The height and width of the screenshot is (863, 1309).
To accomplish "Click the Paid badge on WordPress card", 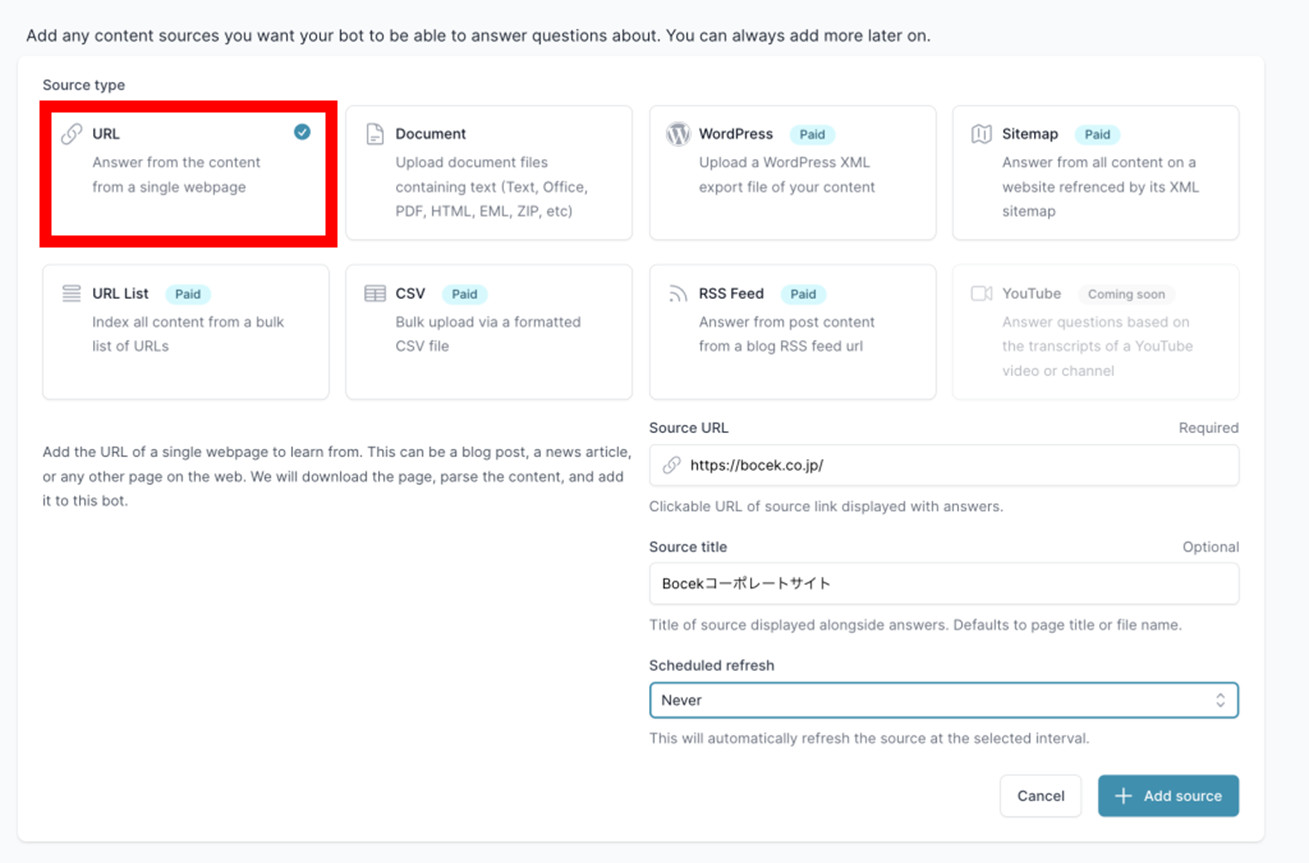I will coord(812,134).
